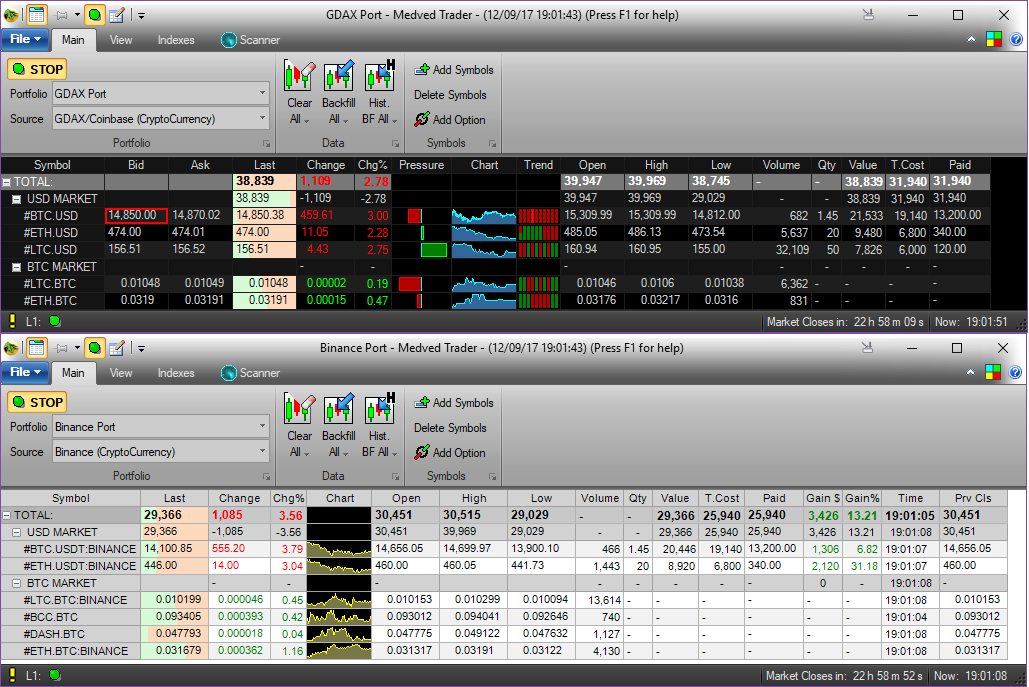Click STOP button in Binance Port window
1029x687 pixels.
tap(37, 402)
